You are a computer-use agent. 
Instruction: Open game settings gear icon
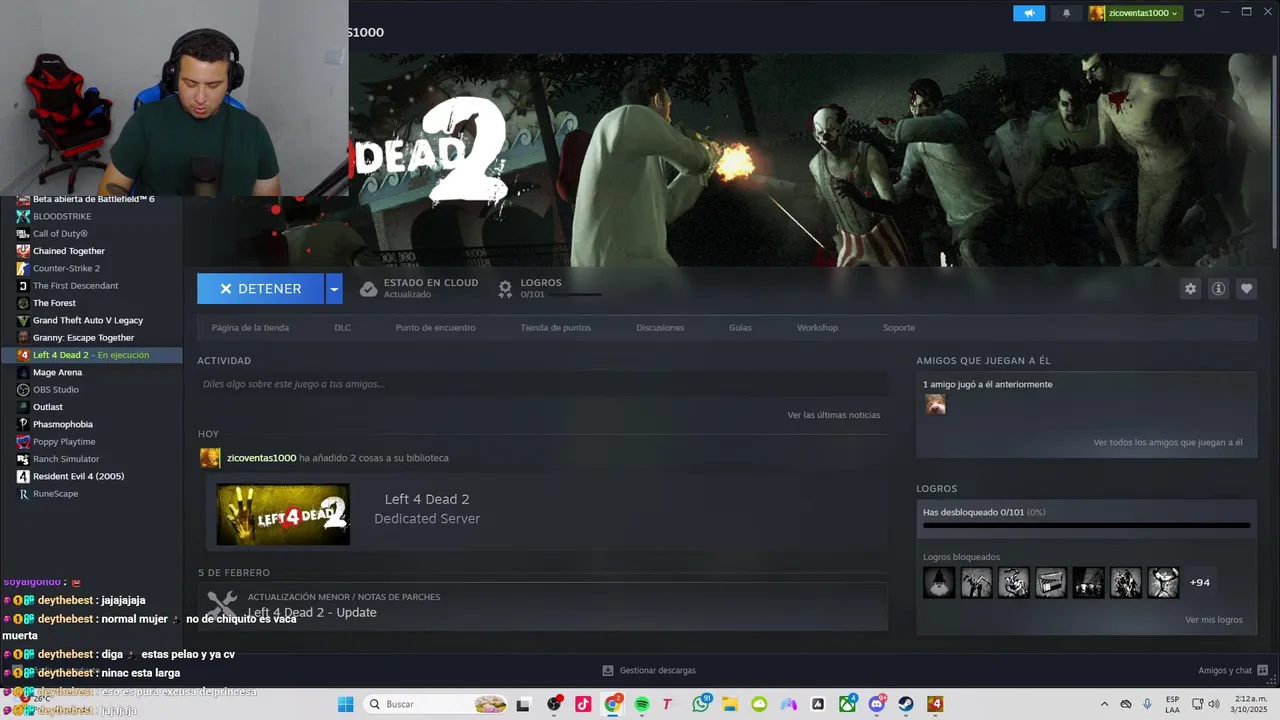click(x=1190, y=289)
